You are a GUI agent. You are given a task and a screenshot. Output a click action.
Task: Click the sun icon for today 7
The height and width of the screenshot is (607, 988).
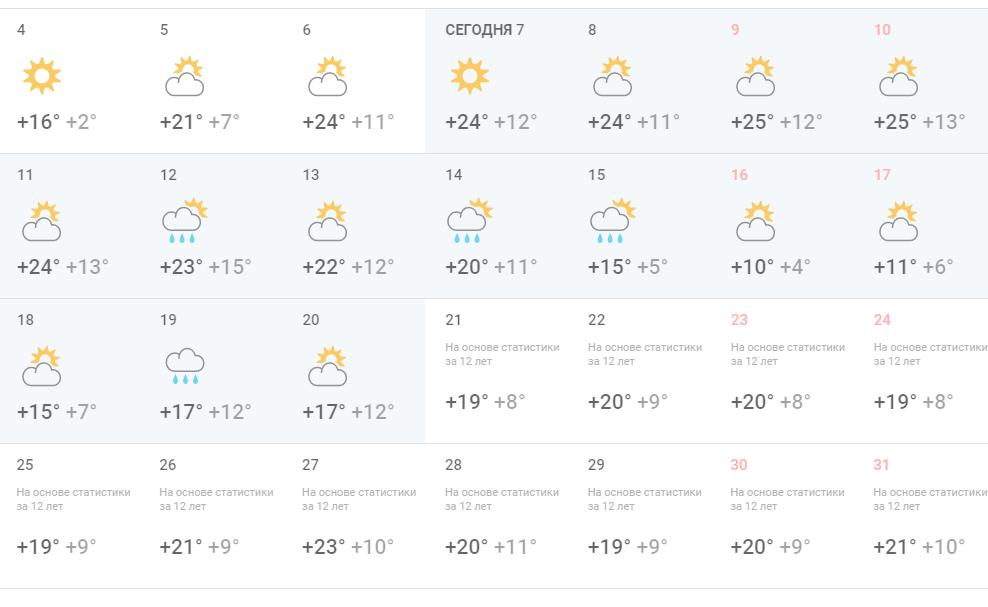click(x=469, y=76)
